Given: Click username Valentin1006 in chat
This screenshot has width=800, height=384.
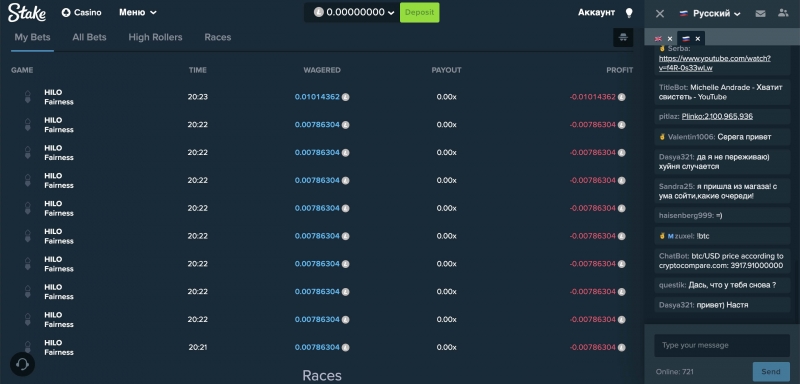Looking at the screenshot, I should point(691,137).
